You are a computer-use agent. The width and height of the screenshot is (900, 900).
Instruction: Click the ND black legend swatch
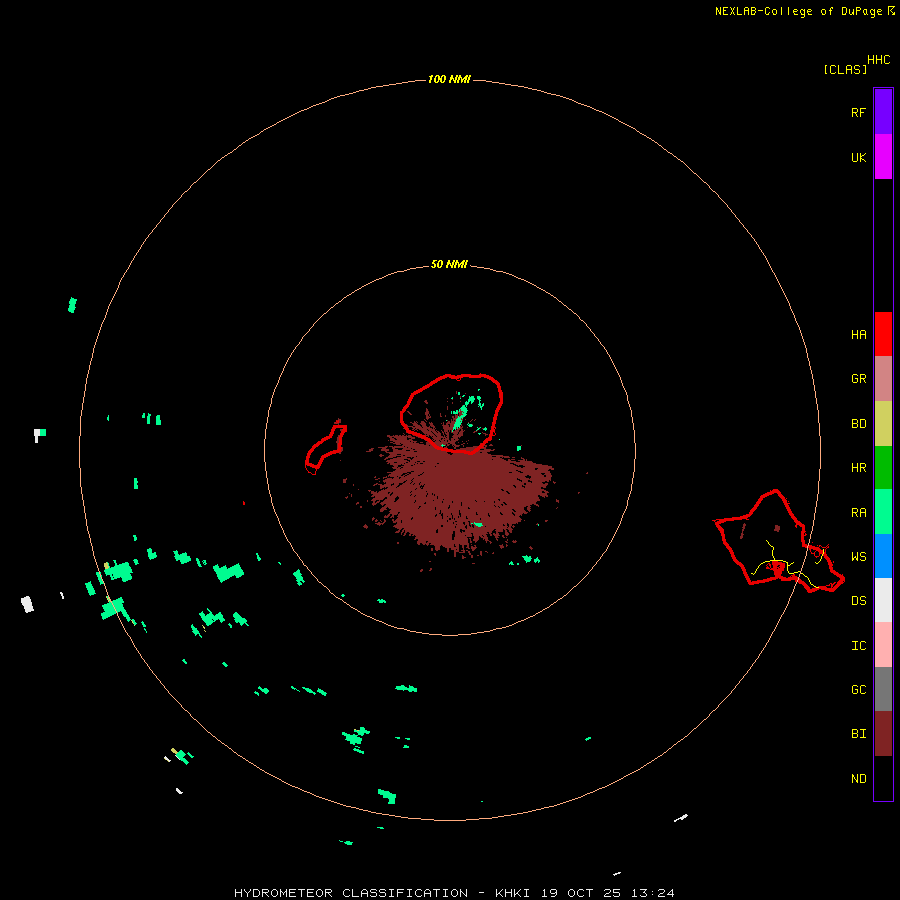[883, 778]
